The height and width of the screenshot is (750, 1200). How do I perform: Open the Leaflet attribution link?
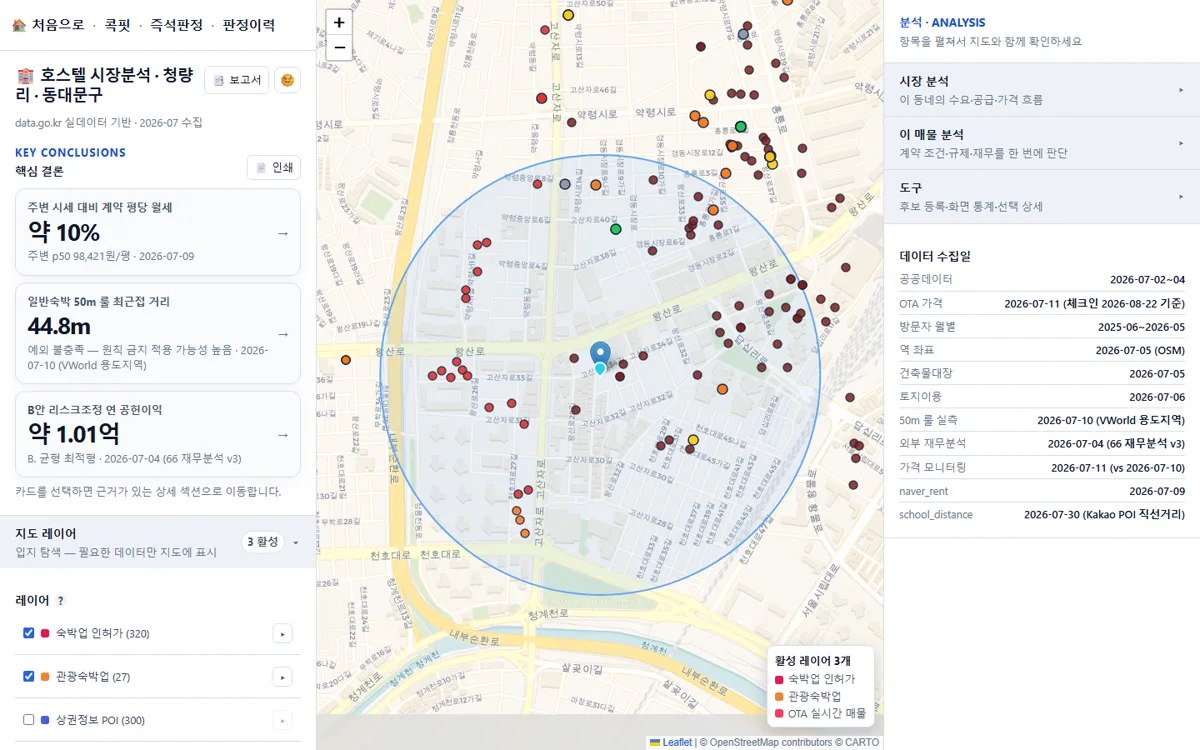671,742
